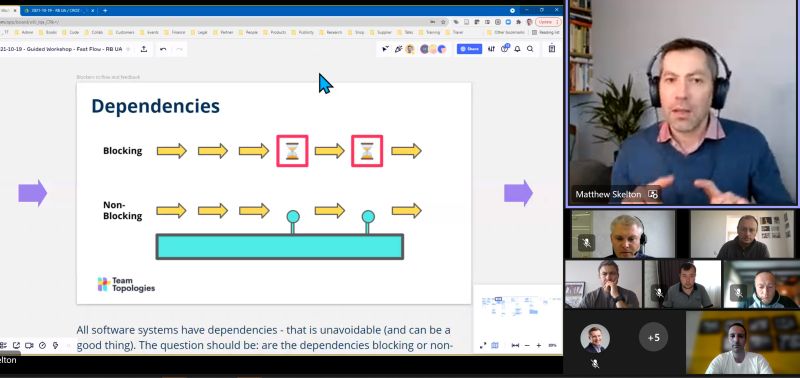Undo the last board action
800x378 pixels.
pos(163,49)
